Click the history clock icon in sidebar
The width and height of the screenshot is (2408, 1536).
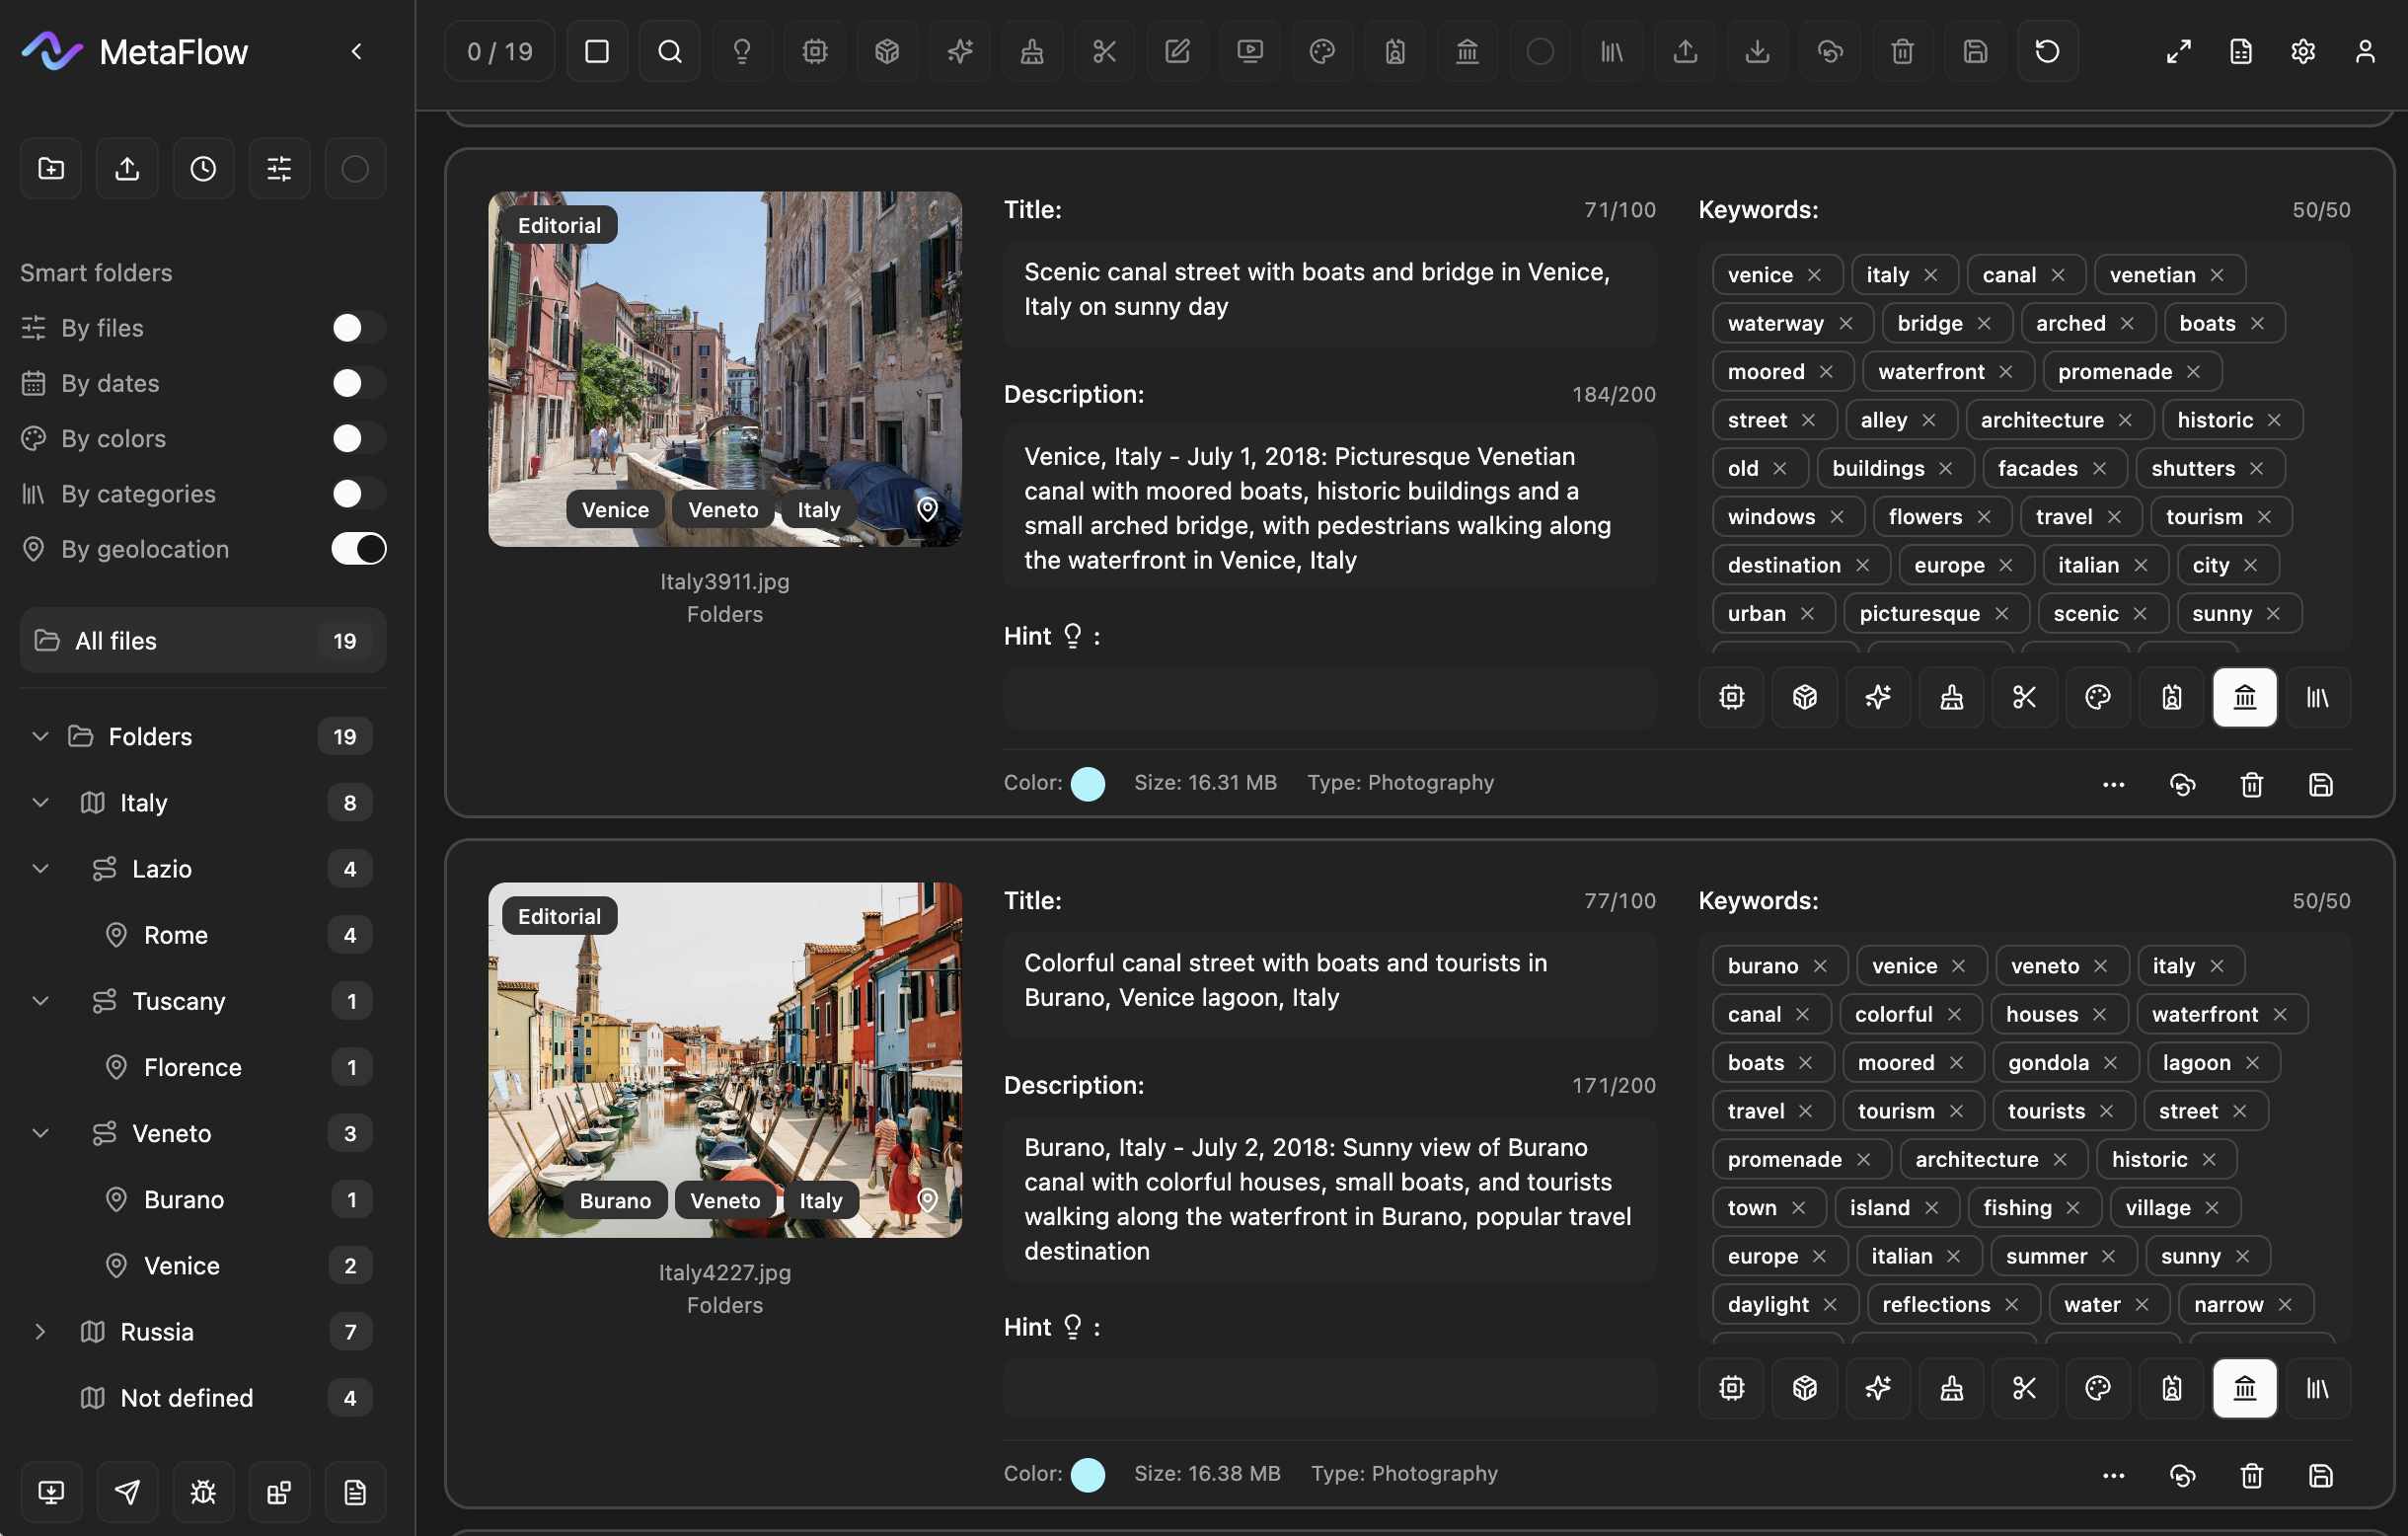[203, 168]
